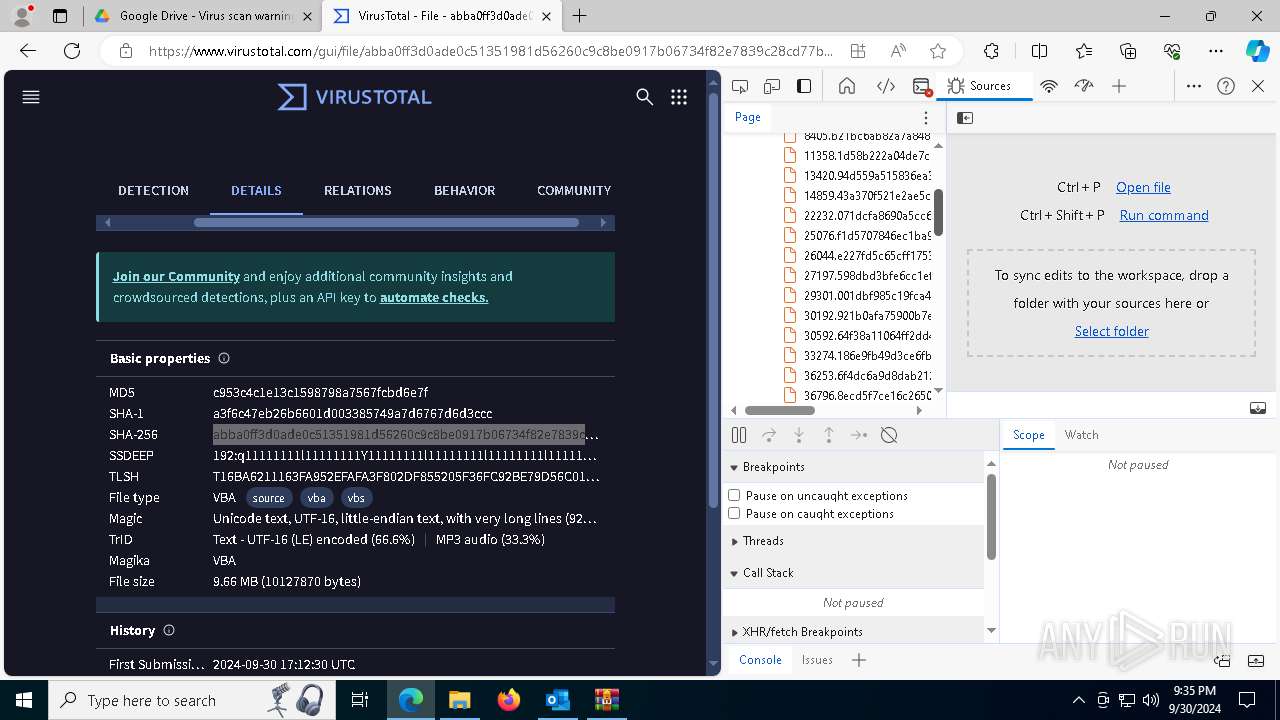This screenshot has width=1280, height=720.
Task: Deactivate breakpoints in the debugger toolbar
Action: (889, 435)
